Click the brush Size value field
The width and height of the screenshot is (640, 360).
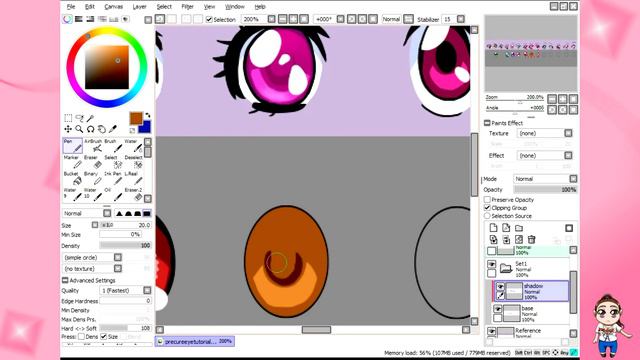point(125,225)
